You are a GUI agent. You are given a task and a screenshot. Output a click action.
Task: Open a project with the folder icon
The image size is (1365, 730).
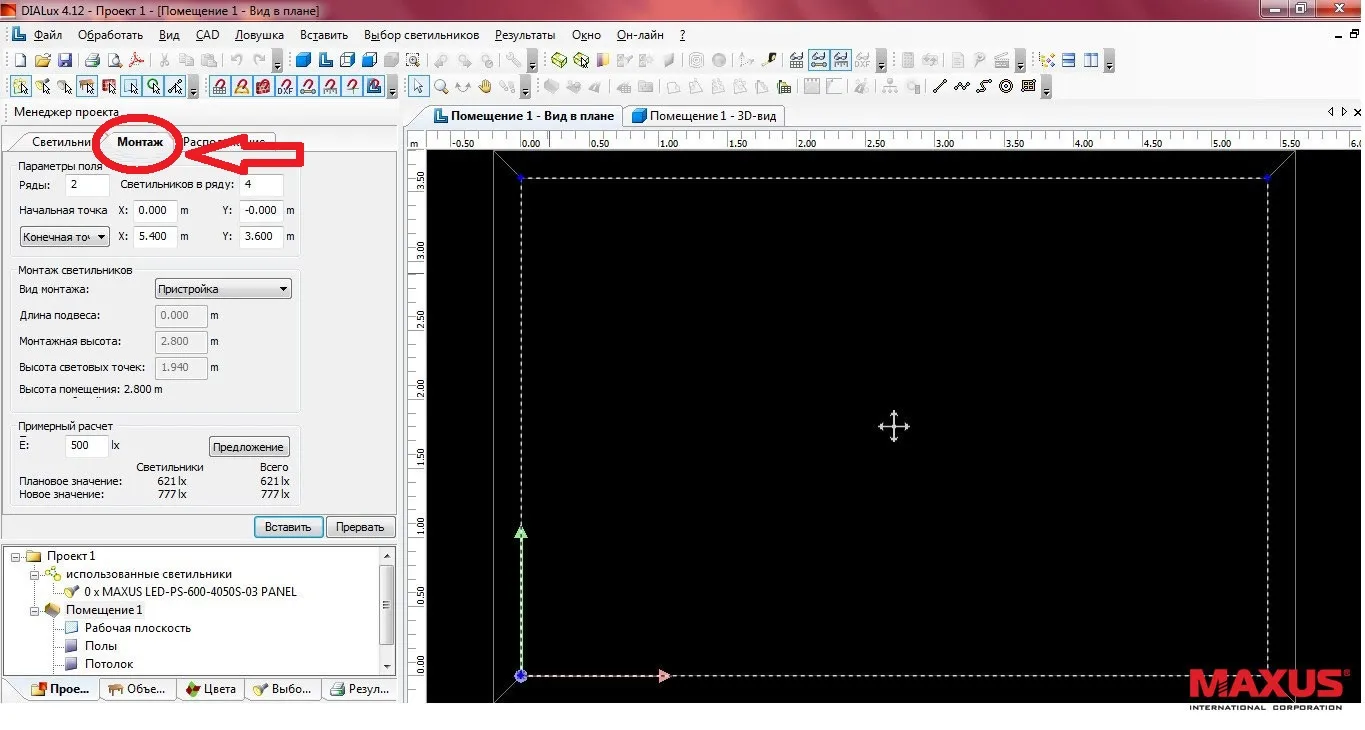tap(42, 60)
